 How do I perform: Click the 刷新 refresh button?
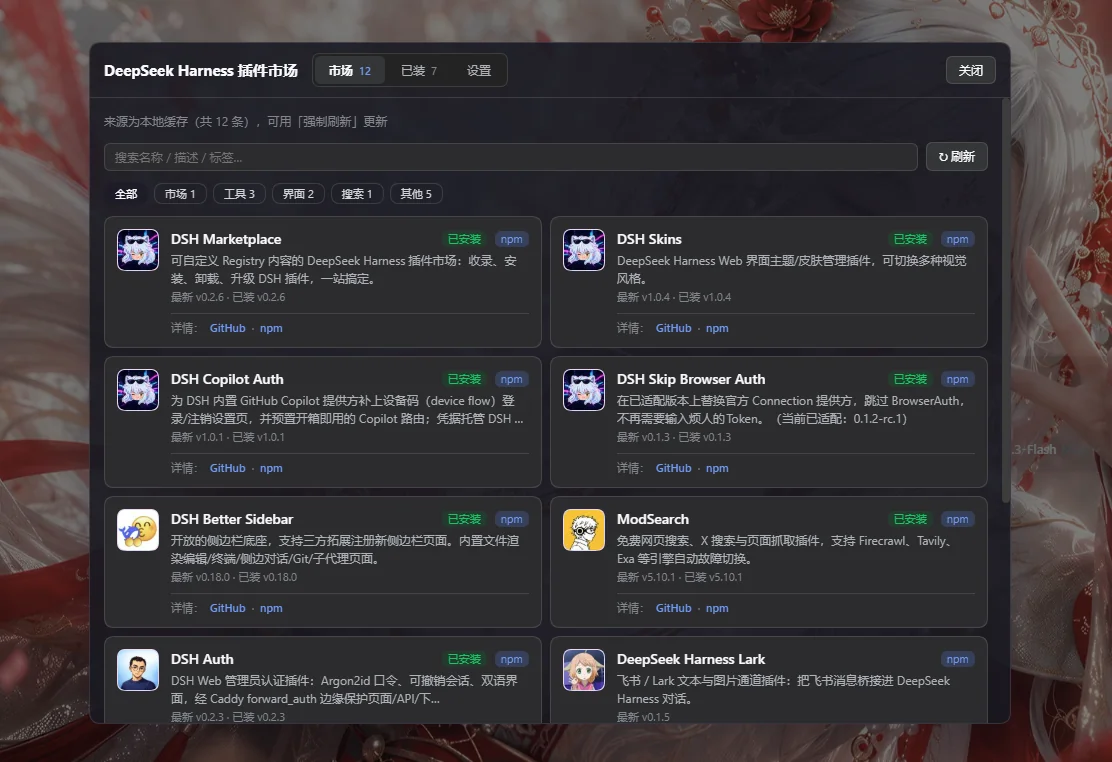coord(957,157)
